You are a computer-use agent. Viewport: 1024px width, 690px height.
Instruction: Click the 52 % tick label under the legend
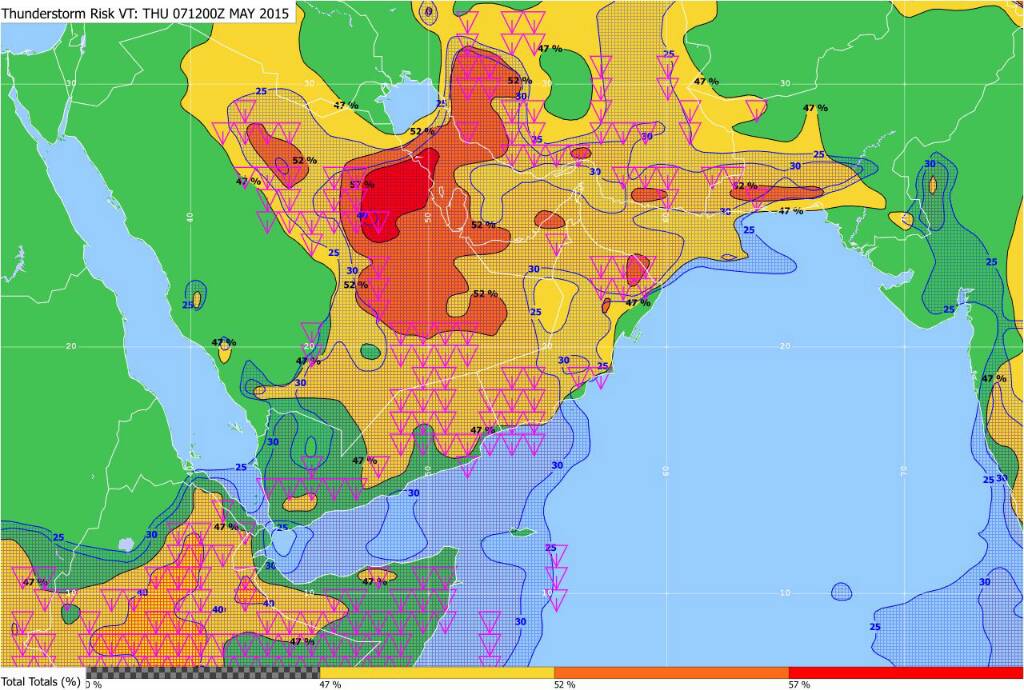pos(564,684)
